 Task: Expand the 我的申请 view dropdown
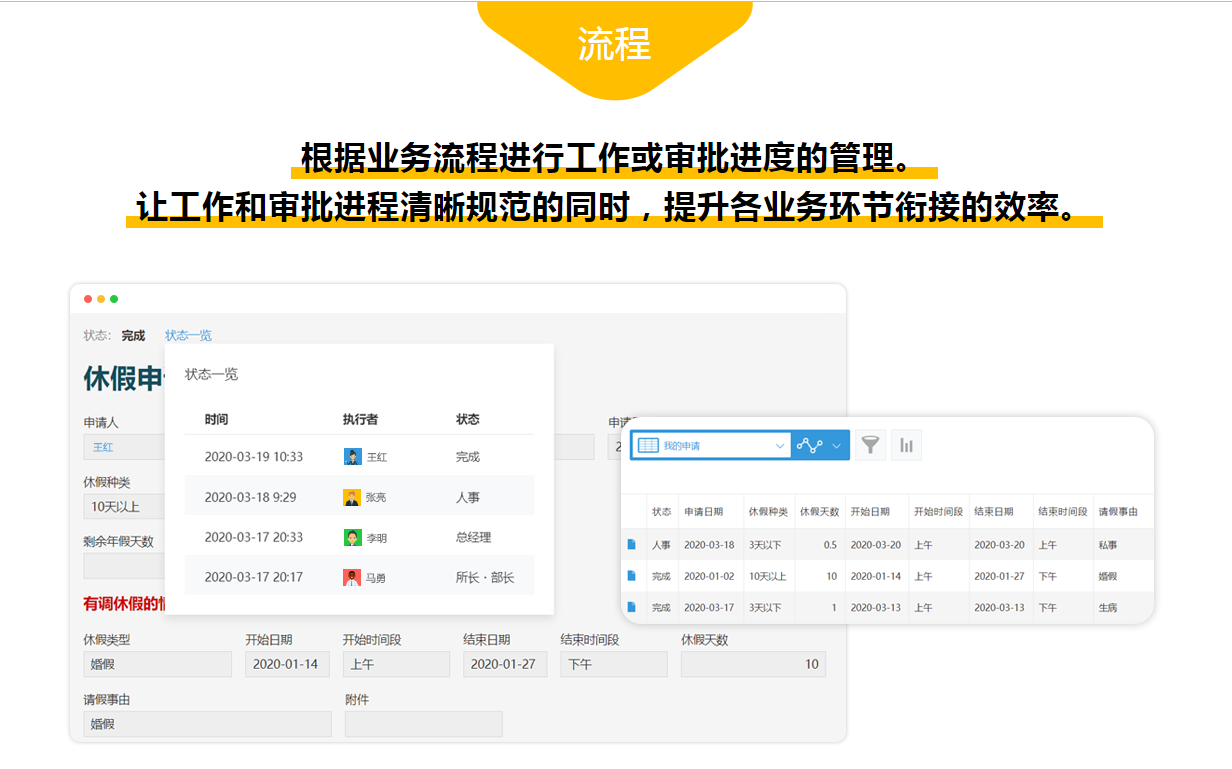(780, 446)
